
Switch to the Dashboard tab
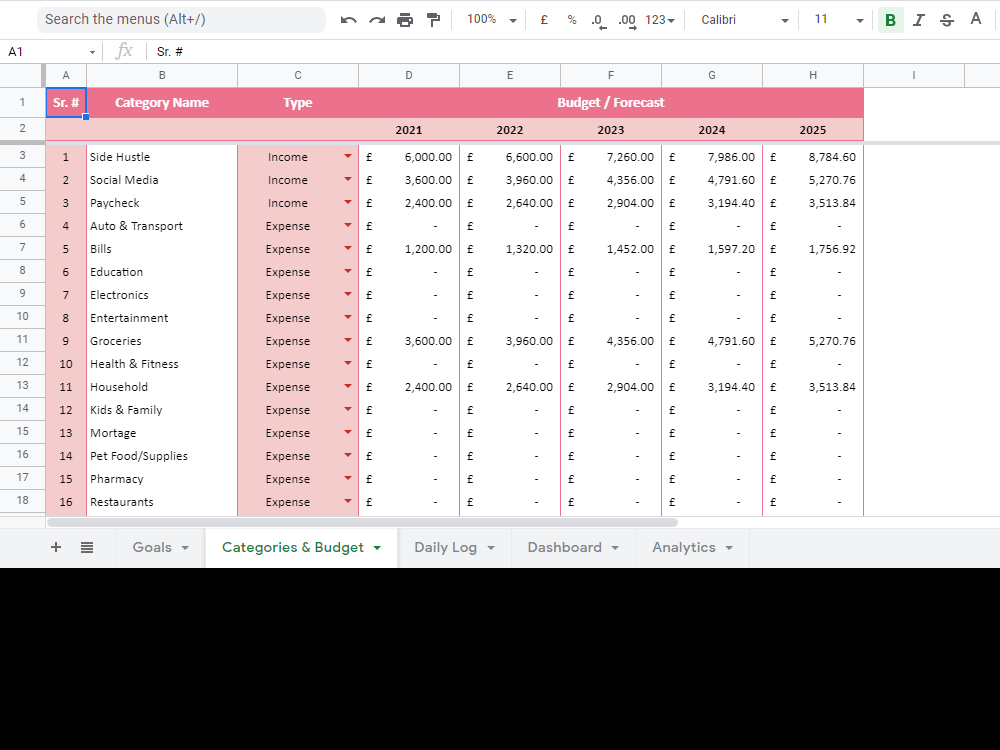pos(565,547)
